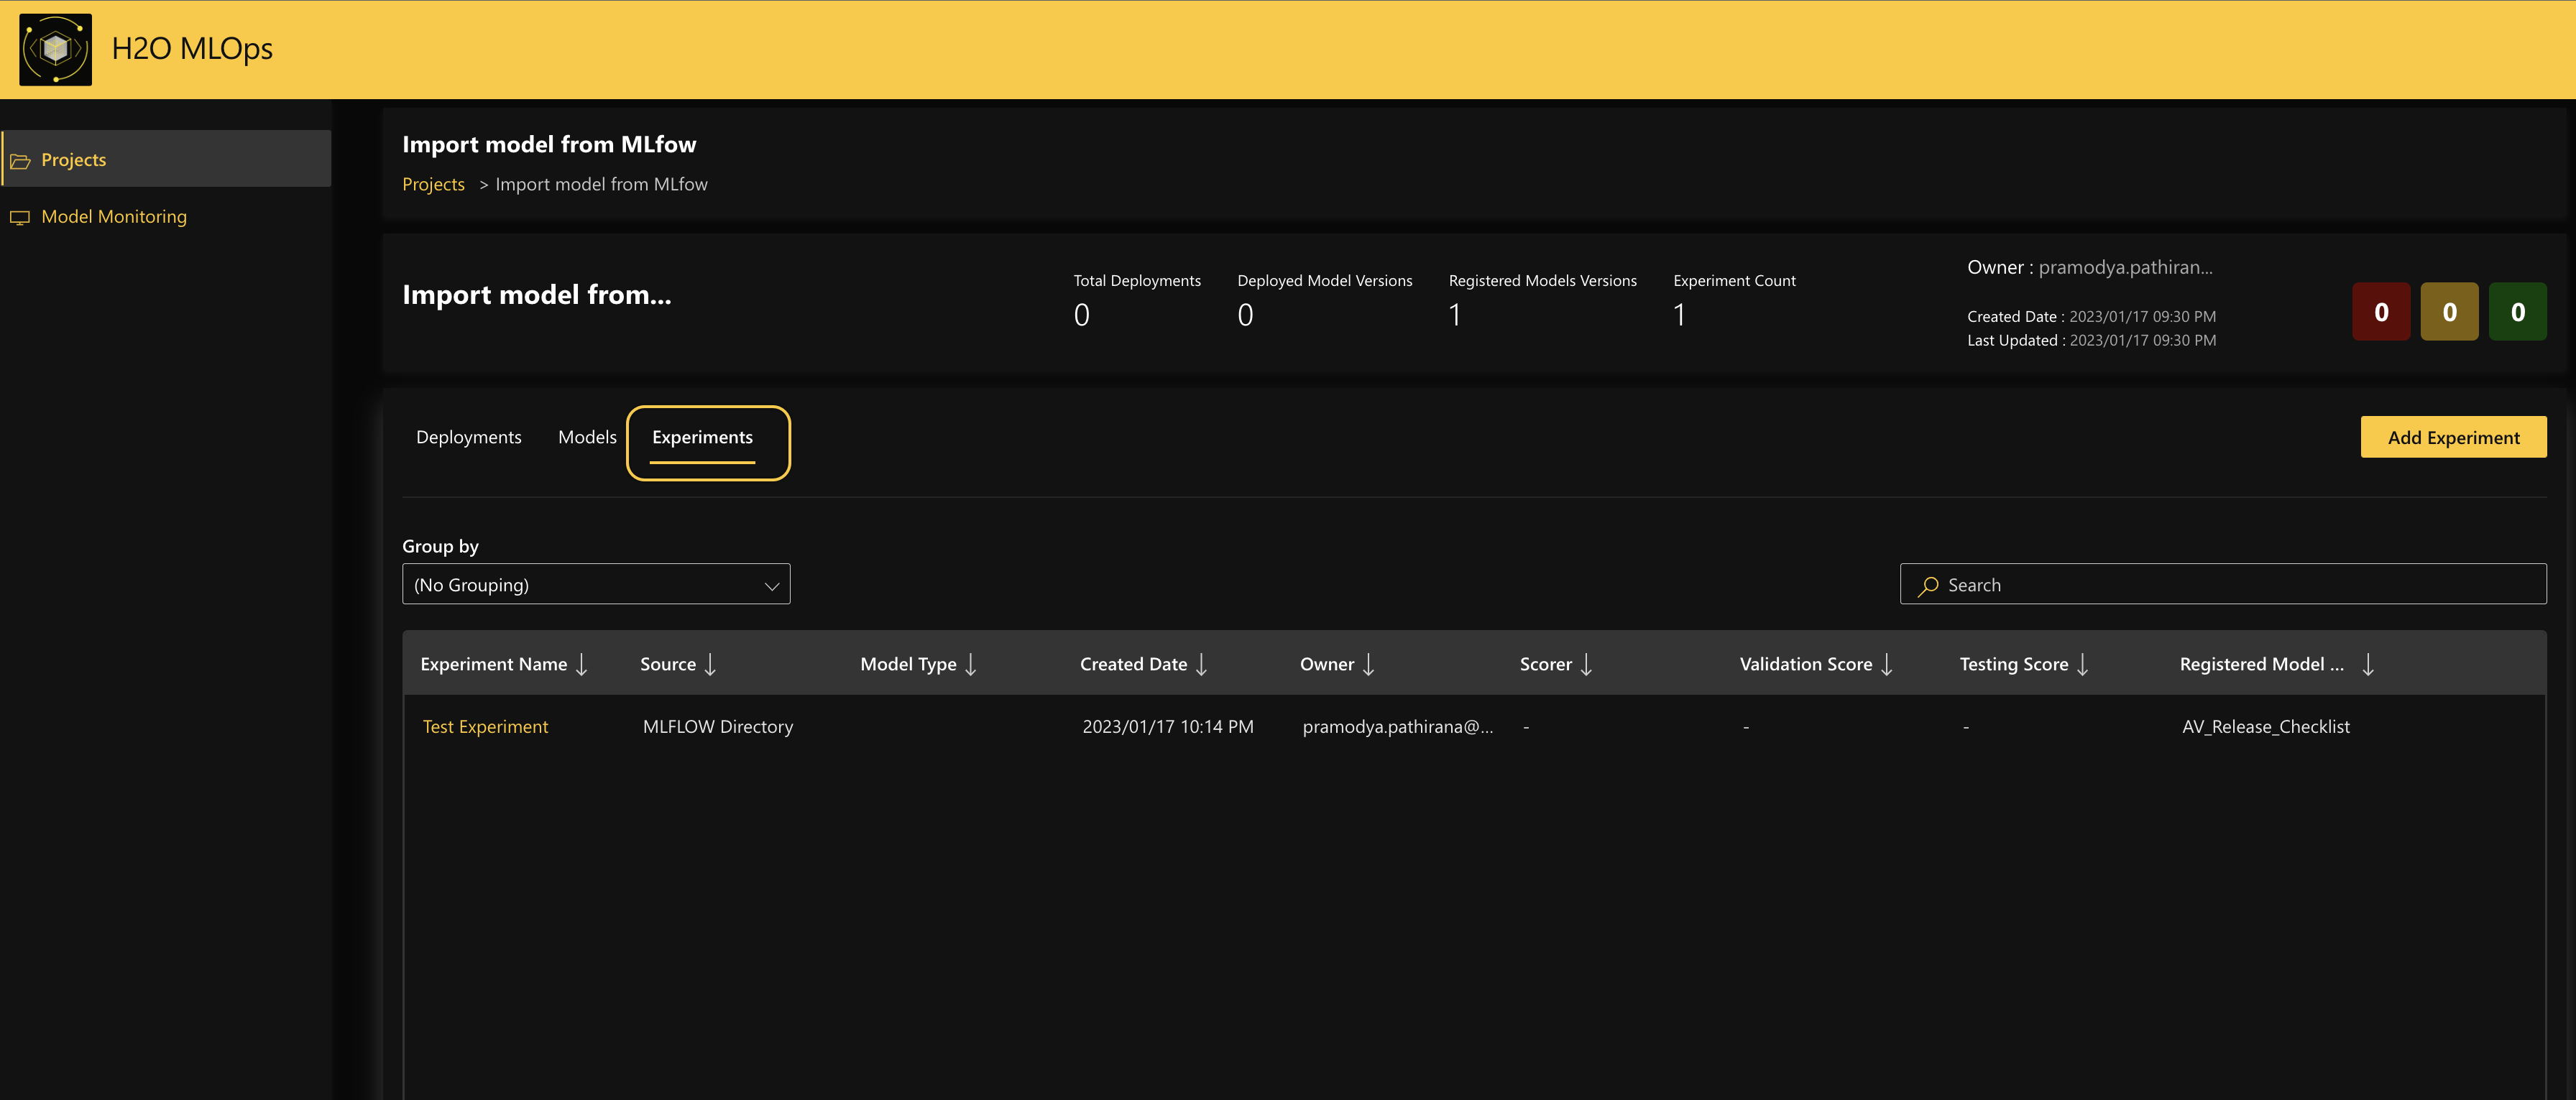Open Projects in the sidebar
Image resolution: width=2576 pixels, height=1100 pixels.
(166, 159)
